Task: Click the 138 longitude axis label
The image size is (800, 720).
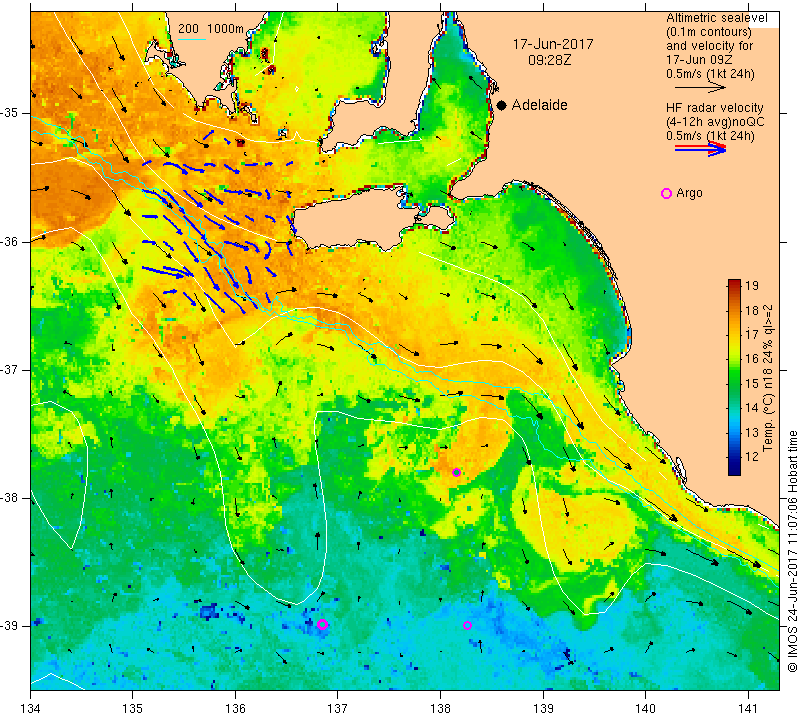Action: pyautogui.click(x=440, y=708)
